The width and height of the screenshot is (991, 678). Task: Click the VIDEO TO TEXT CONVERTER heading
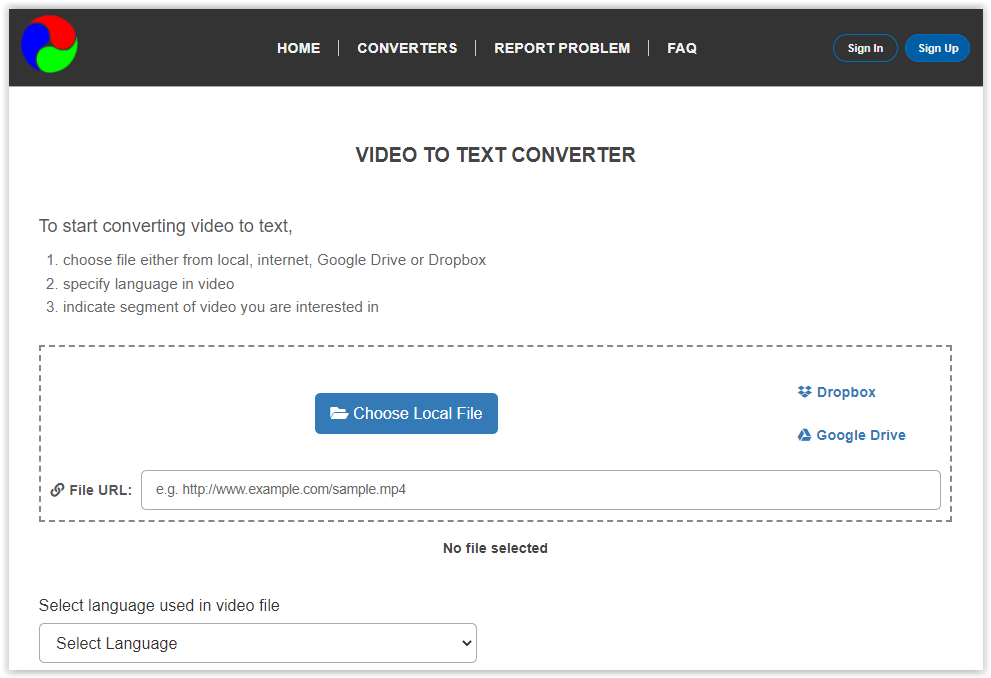coord(496,155)
